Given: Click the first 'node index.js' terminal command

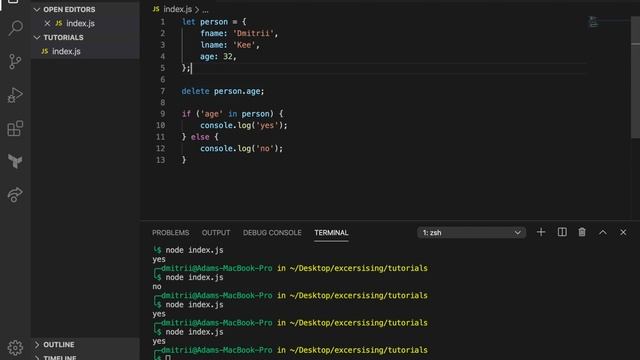Looking at the screenshot, I should (x=194, y=250).
